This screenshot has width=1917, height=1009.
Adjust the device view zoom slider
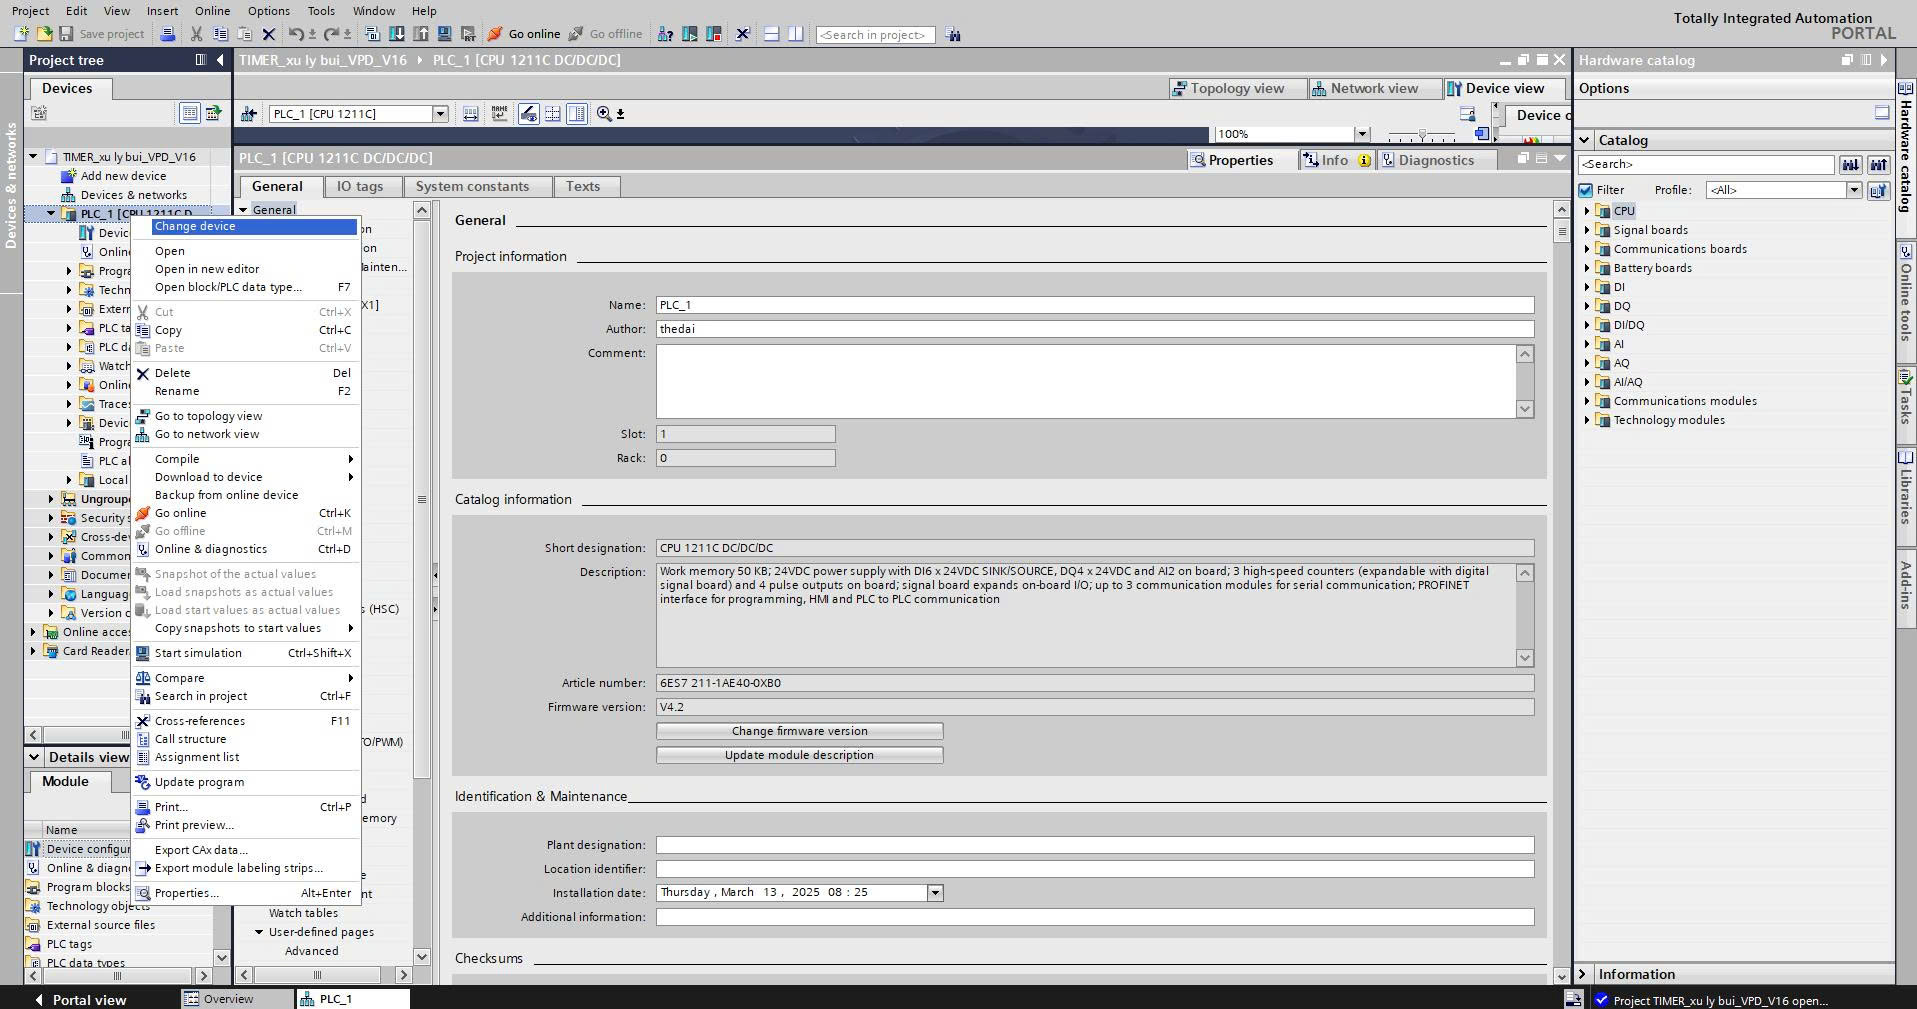point(1422,134)
